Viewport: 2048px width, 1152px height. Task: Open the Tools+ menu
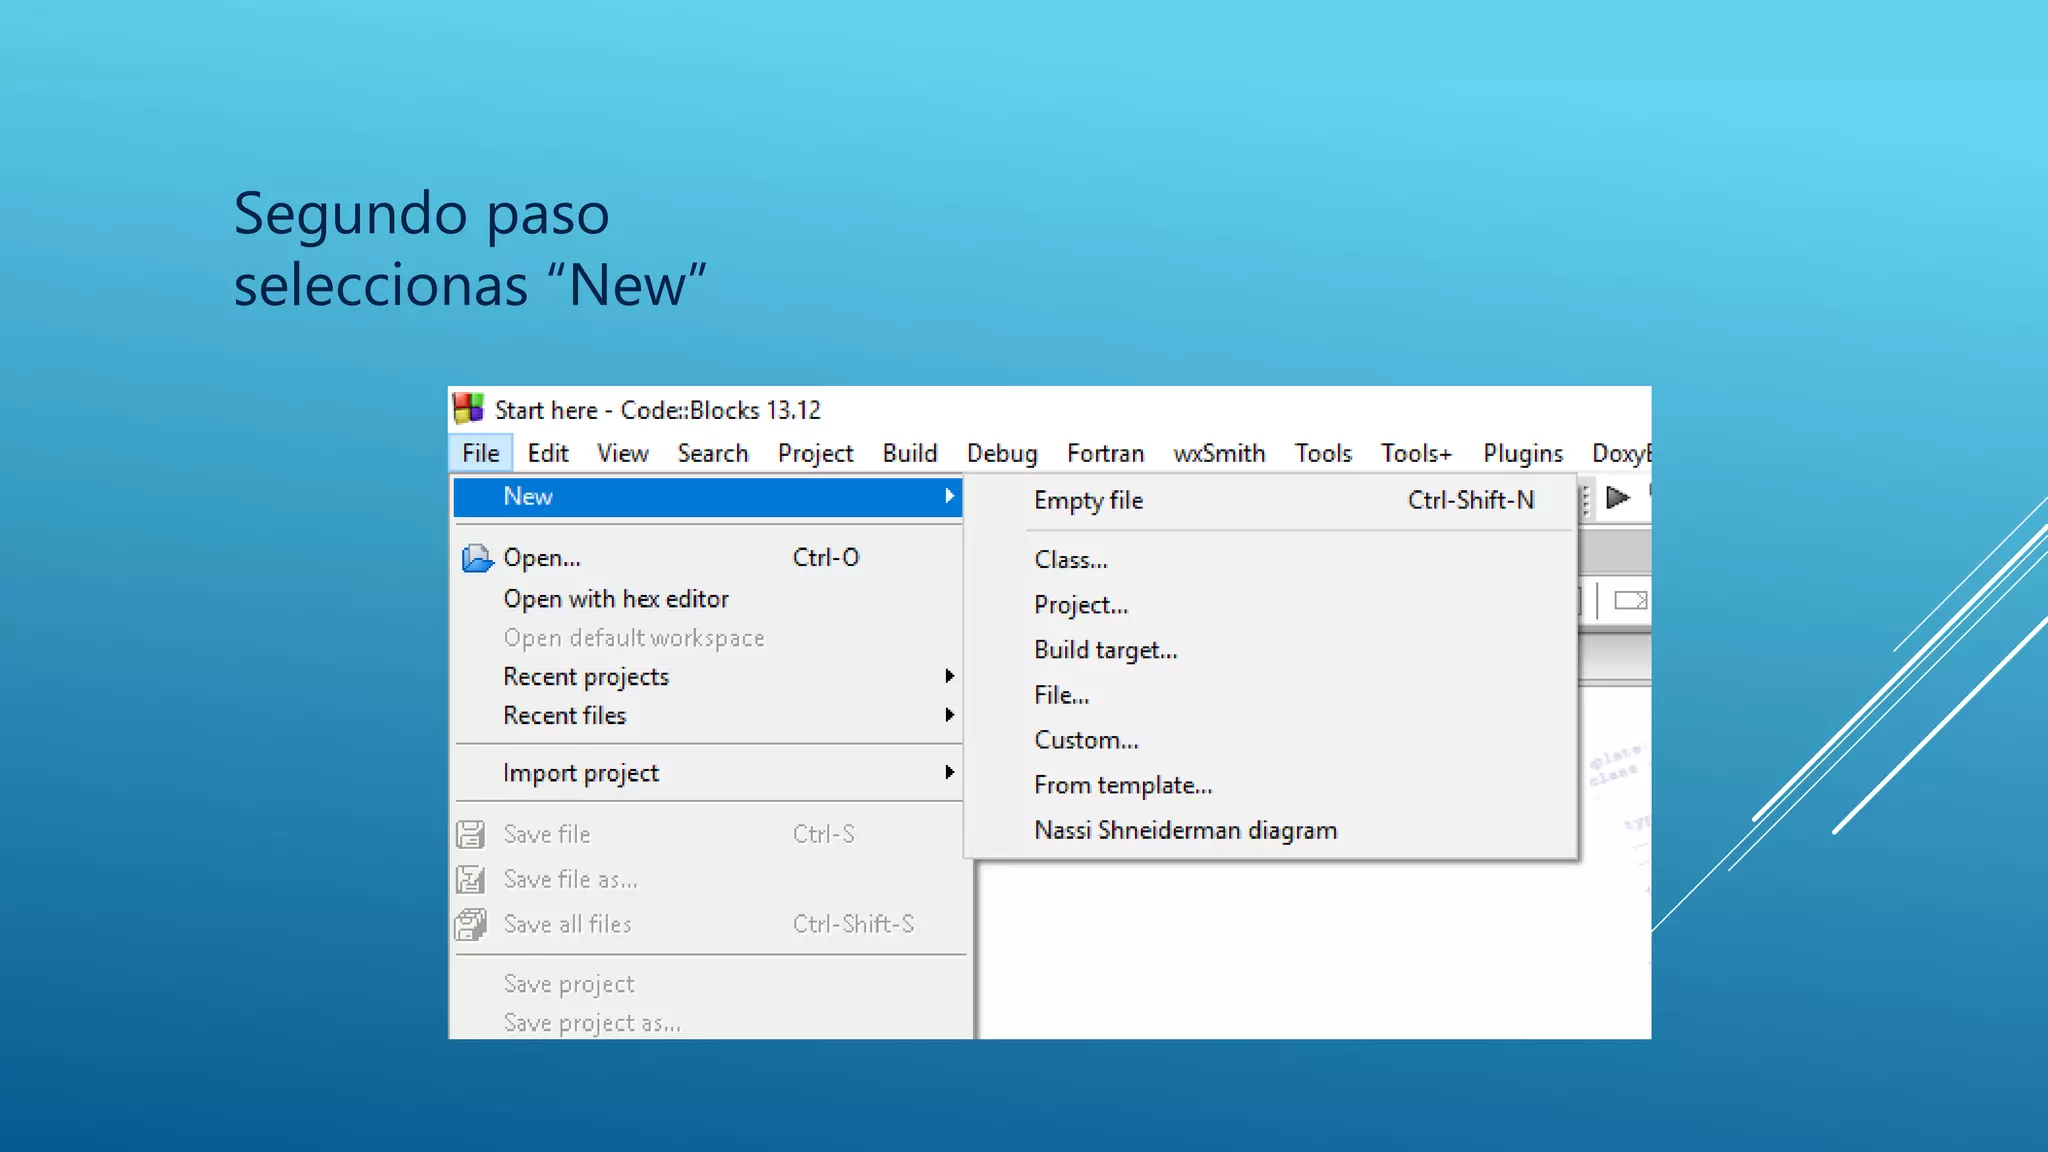(1416, 453)
